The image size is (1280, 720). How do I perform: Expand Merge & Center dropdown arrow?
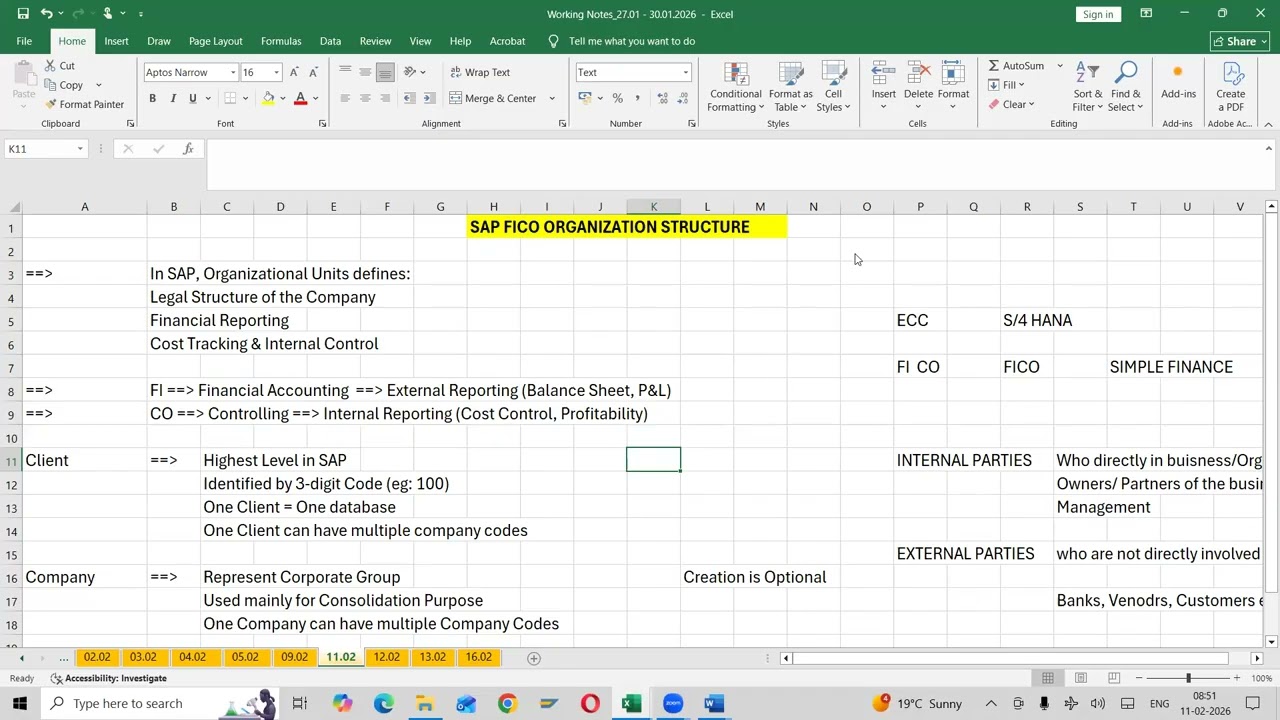coord(551,98)
